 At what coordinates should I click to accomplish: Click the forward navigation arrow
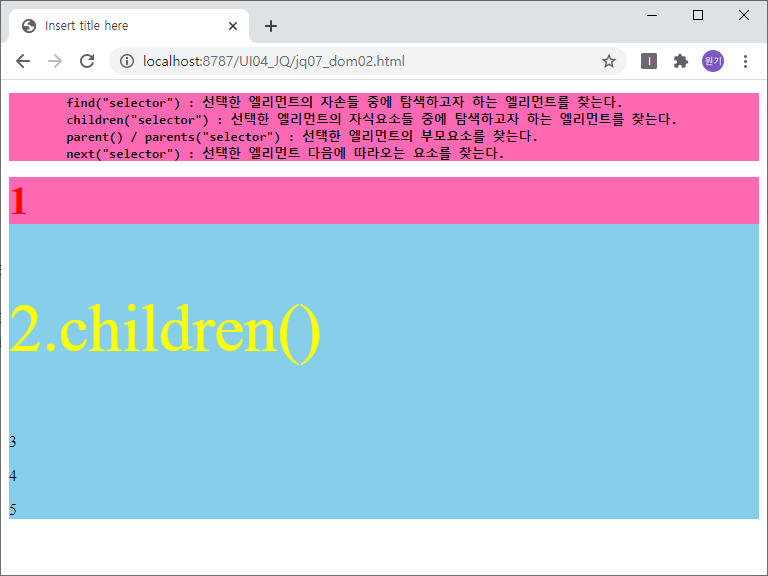(55, 61)
